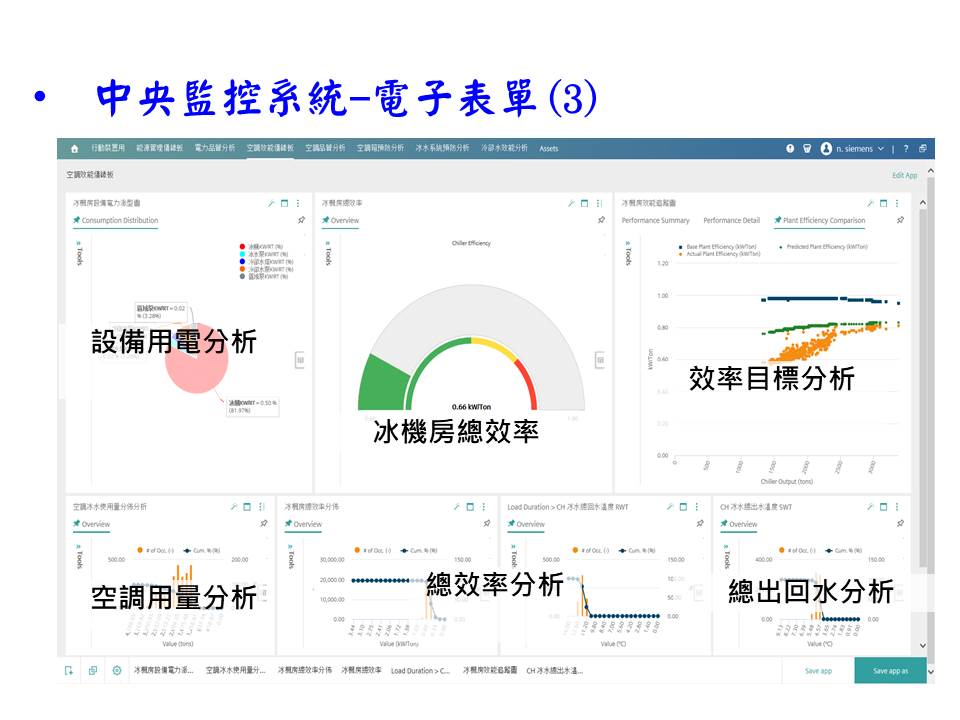The width and height of the screenshot is (960, 720).
Task: Open wrench settings on plant efficiency panel
Action: point(870,203)
